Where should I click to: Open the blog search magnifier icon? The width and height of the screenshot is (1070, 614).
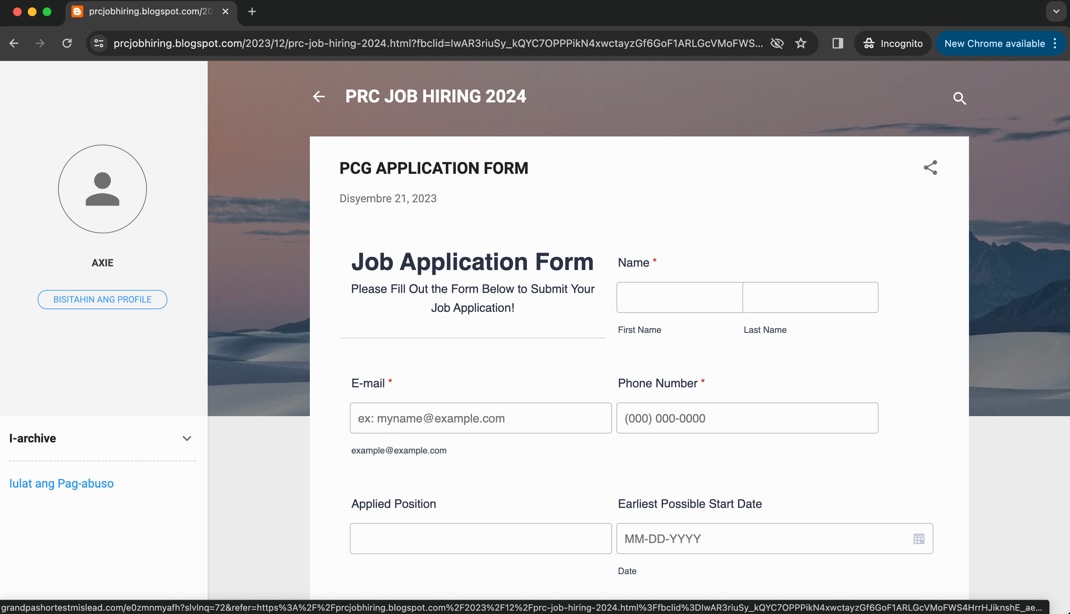click(x=959, y=98)
